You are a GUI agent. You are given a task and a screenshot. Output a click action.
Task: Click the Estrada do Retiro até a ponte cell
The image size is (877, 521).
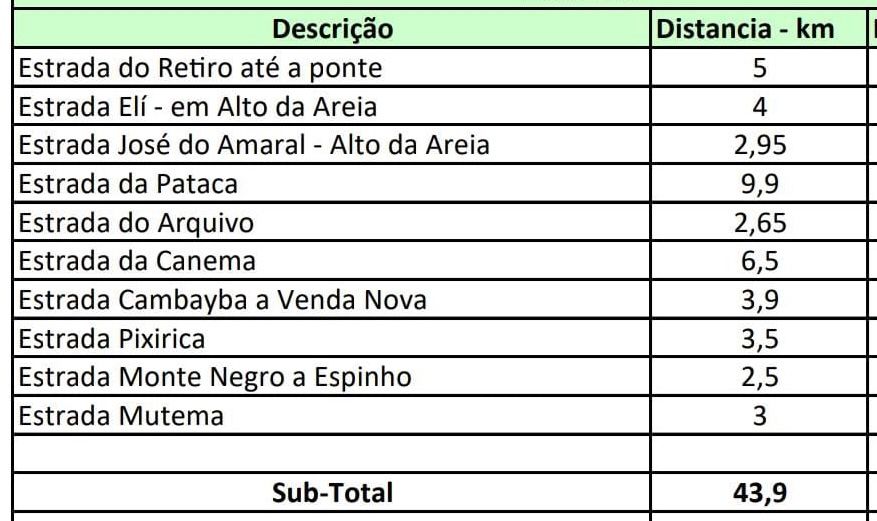click(332, 68)
